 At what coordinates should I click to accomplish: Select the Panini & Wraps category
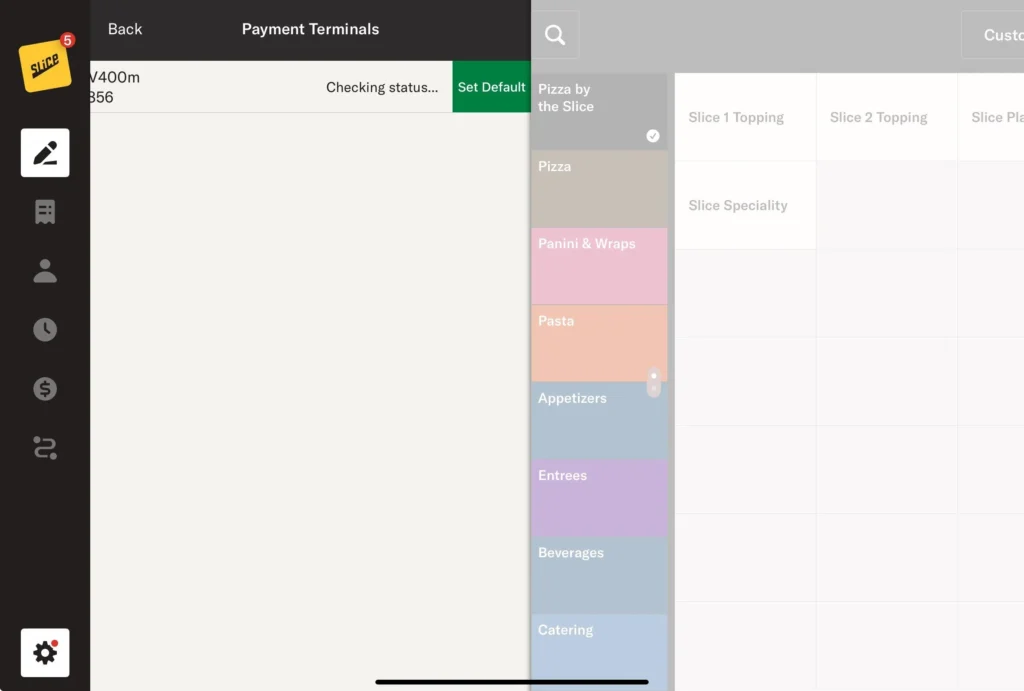coord(598,265)
